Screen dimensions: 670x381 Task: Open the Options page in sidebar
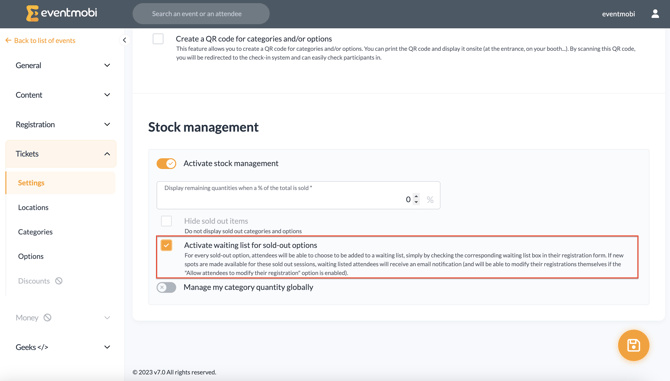click(x=31, y=256)
